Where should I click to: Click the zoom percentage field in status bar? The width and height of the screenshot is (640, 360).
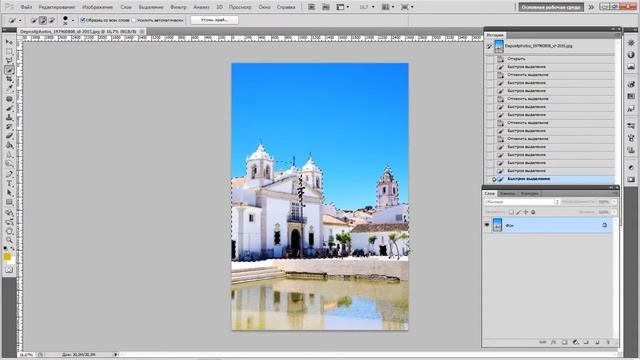[x=27, y=355]
